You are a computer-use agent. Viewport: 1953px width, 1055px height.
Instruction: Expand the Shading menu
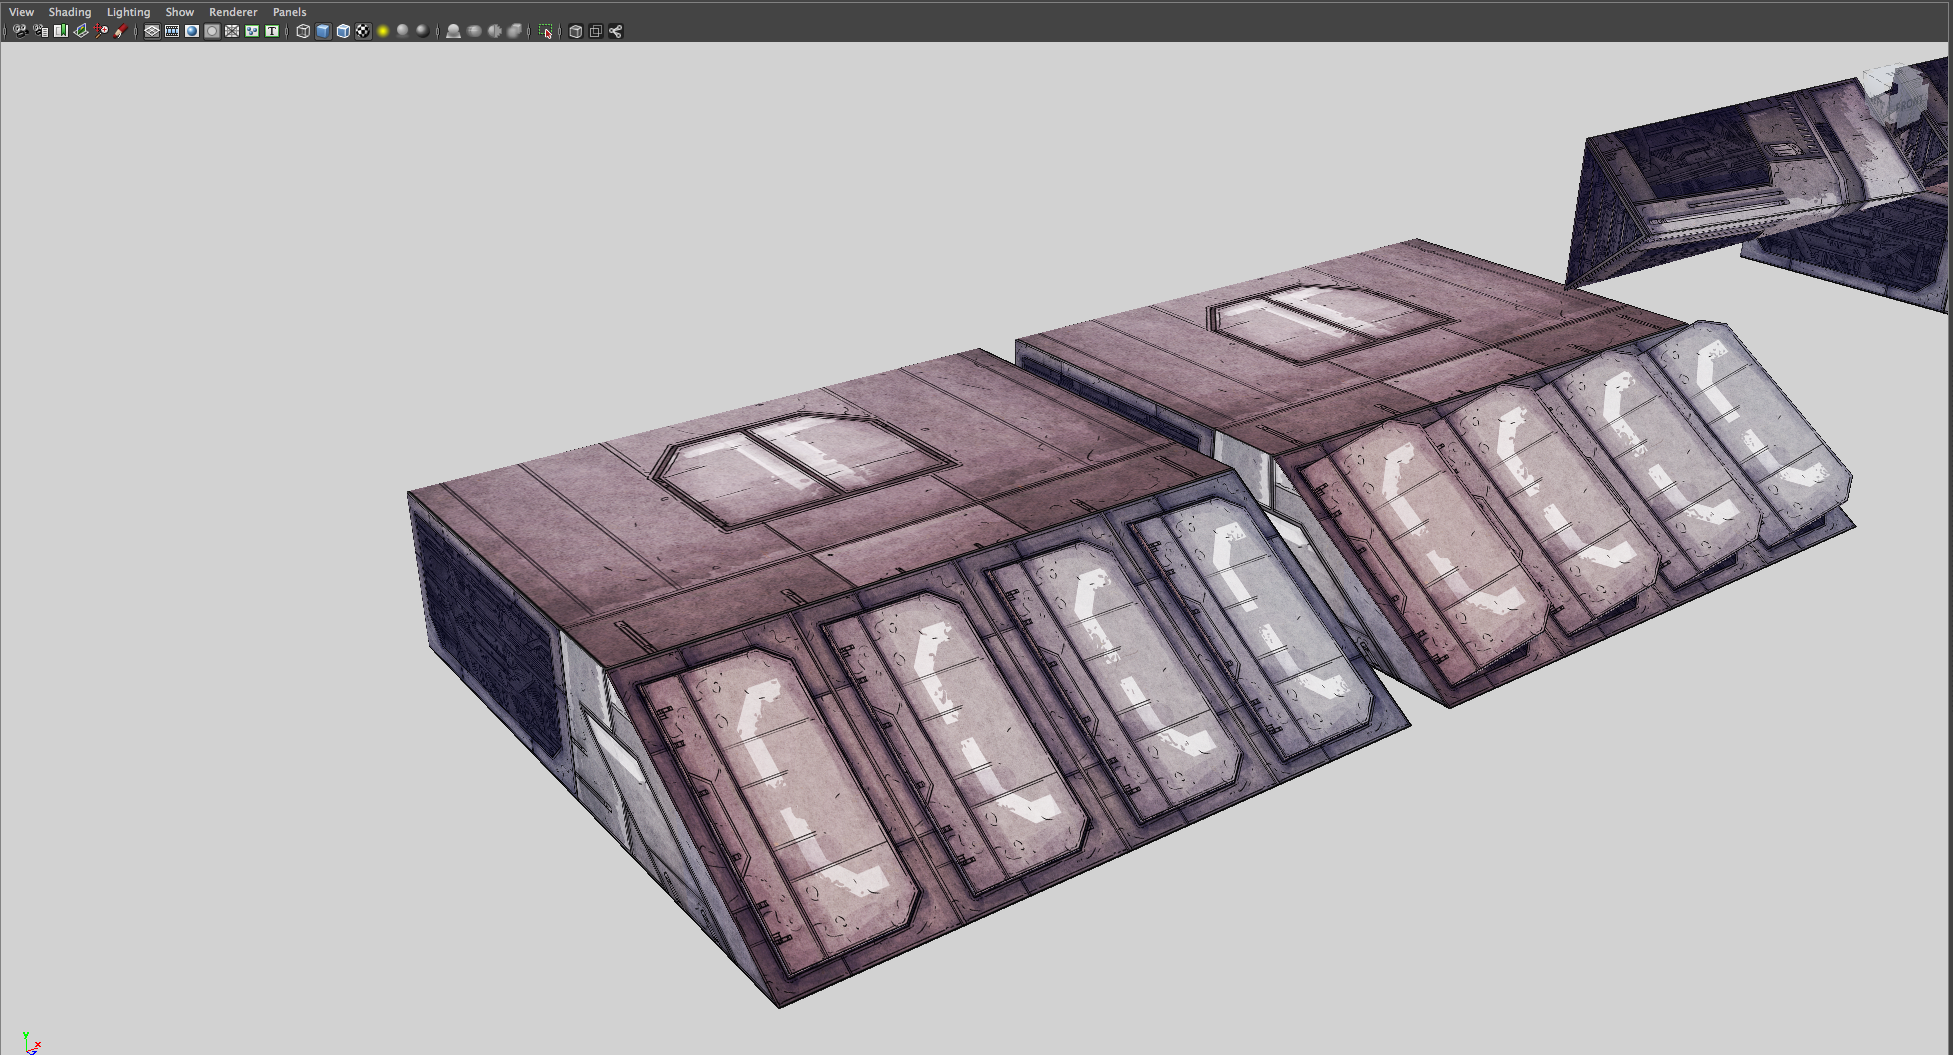click(x=69, y=12)
